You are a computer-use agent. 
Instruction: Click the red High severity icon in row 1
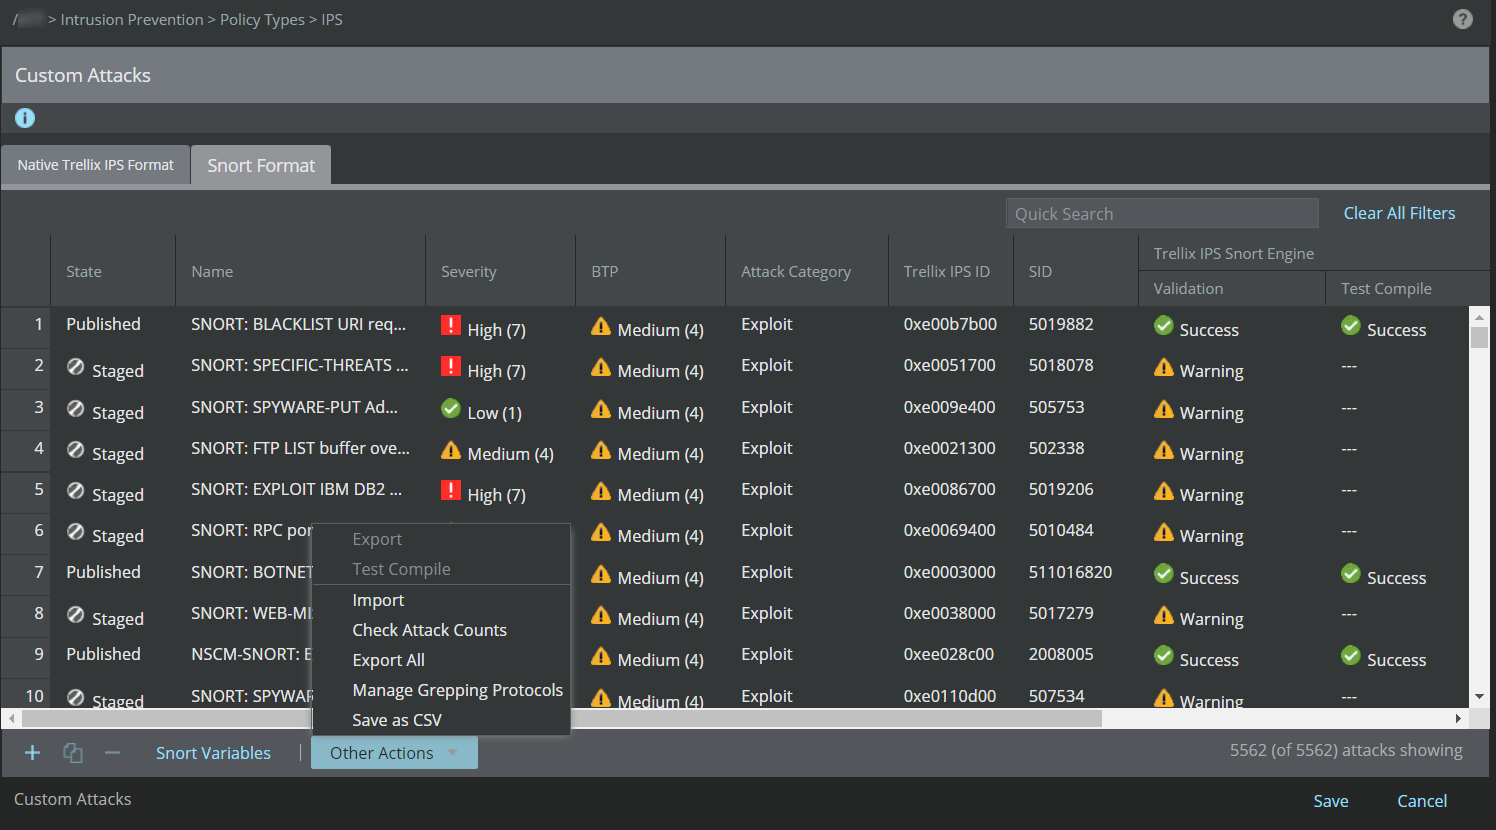451,326
